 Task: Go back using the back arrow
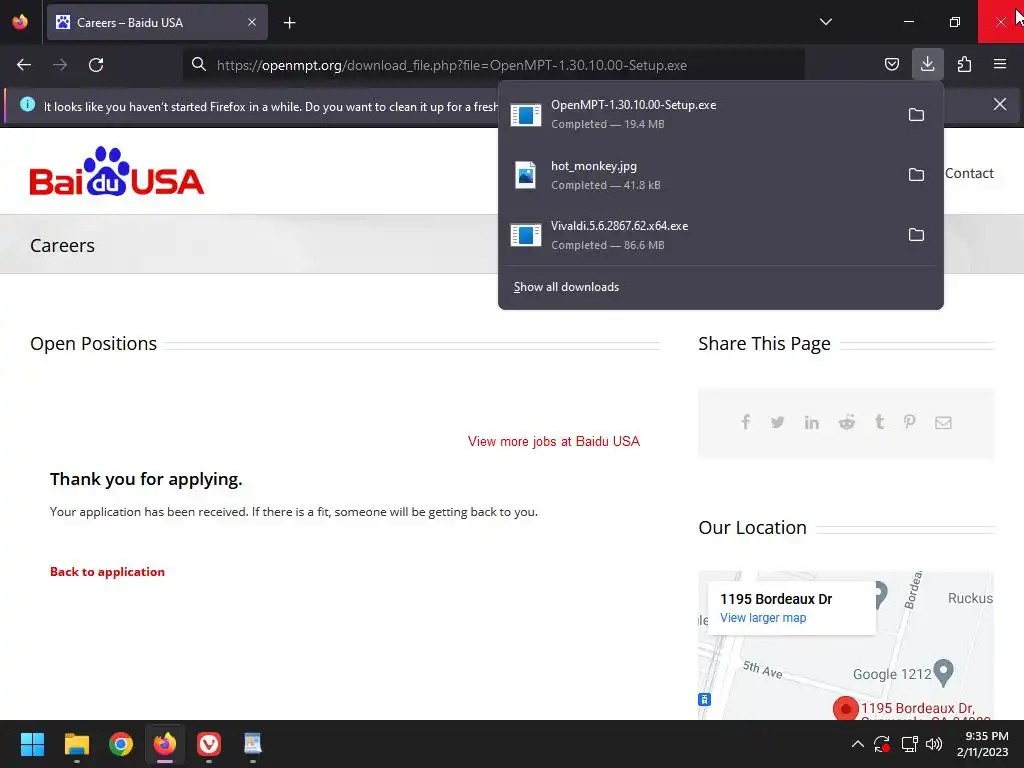(x=24, y=65)
